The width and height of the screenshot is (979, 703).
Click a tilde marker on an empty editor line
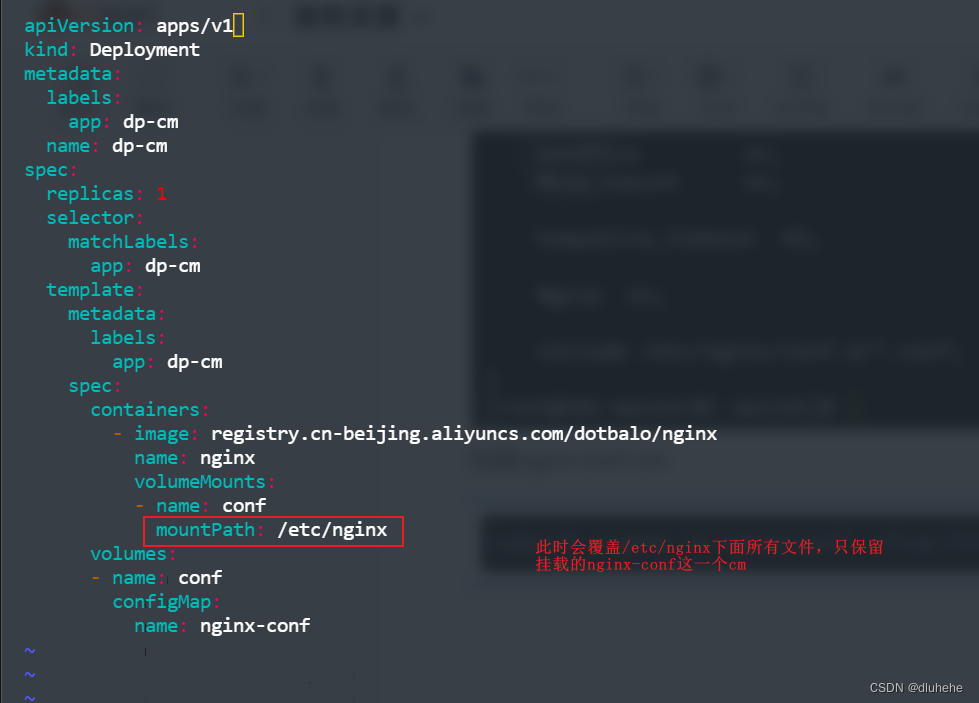point(28,650)
